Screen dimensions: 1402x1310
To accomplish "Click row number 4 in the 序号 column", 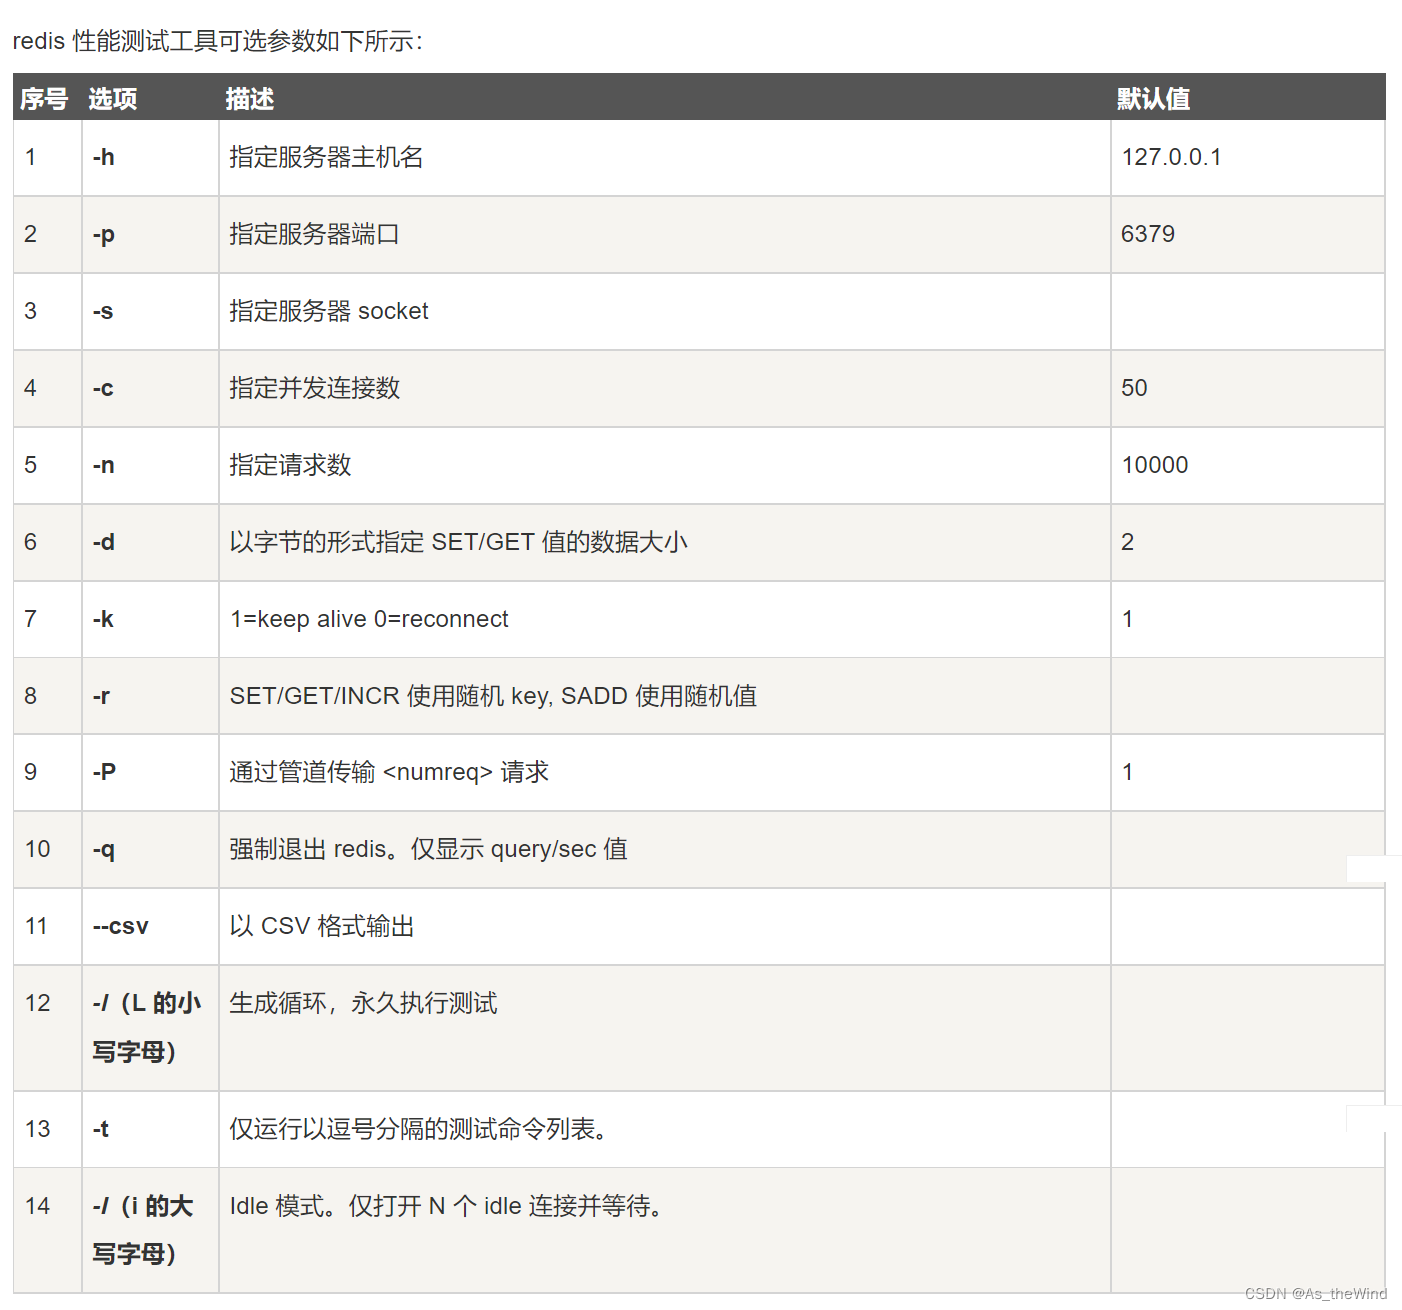I will 31,388.
